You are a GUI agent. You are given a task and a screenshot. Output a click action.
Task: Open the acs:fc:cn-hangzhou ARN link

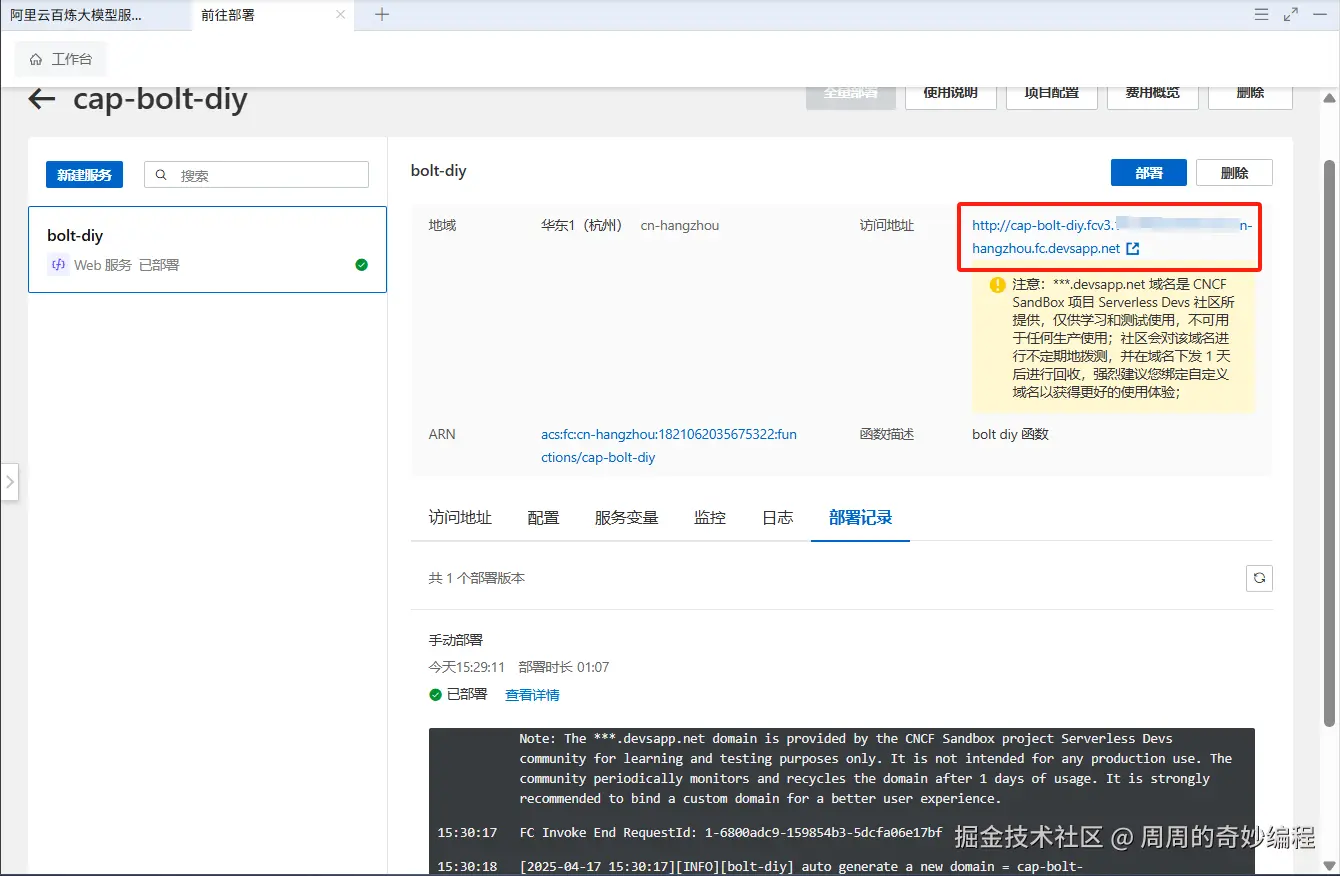click(x=669, y=446)
